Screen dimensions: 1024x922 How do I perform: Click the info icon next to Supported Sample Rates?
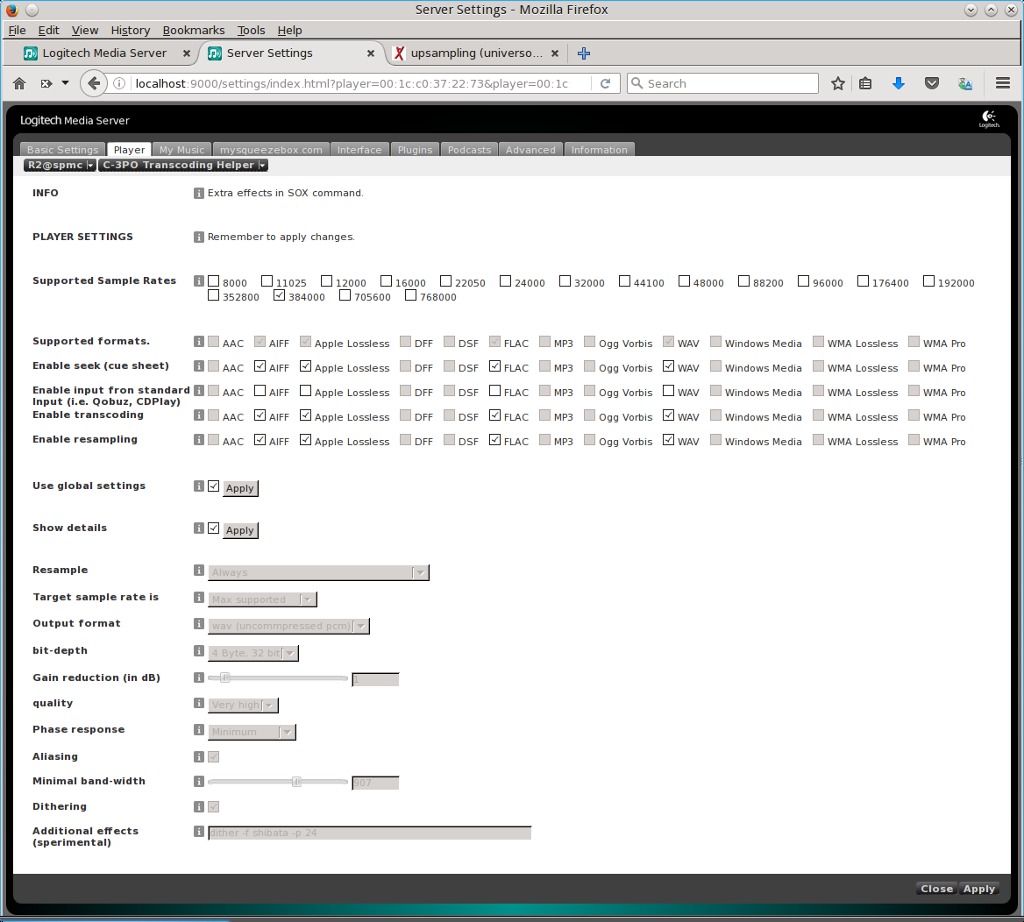pyautogui.click(x=199, y=281)
